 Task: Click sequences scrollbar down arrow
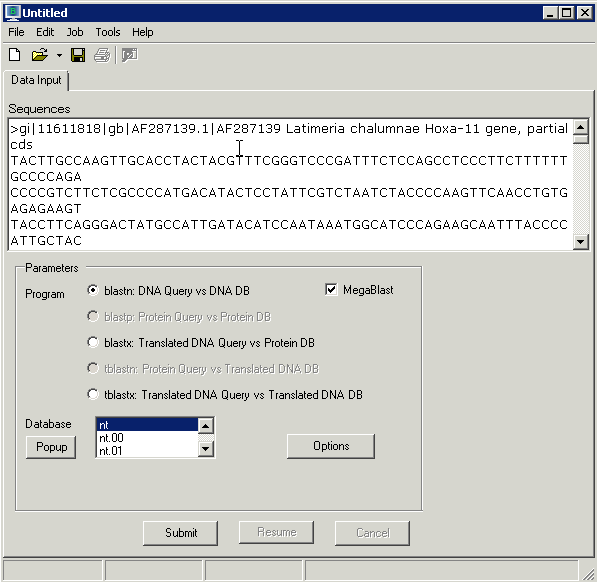click(580, 242)
